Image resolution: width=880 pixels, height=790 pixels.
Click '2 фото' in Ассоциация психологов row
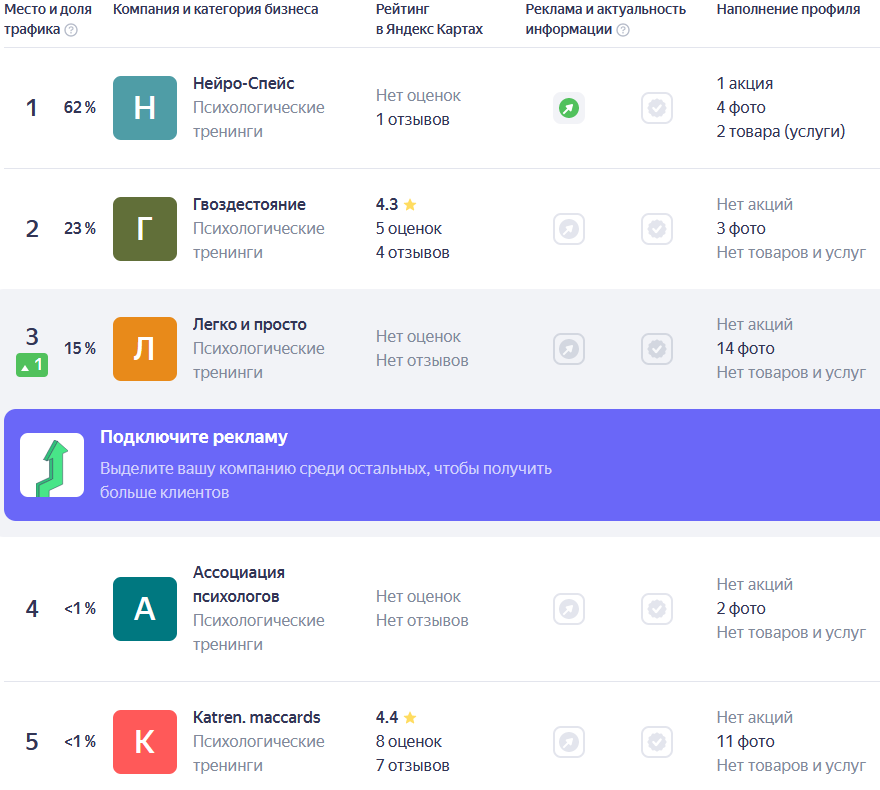(x=741, y=609)
